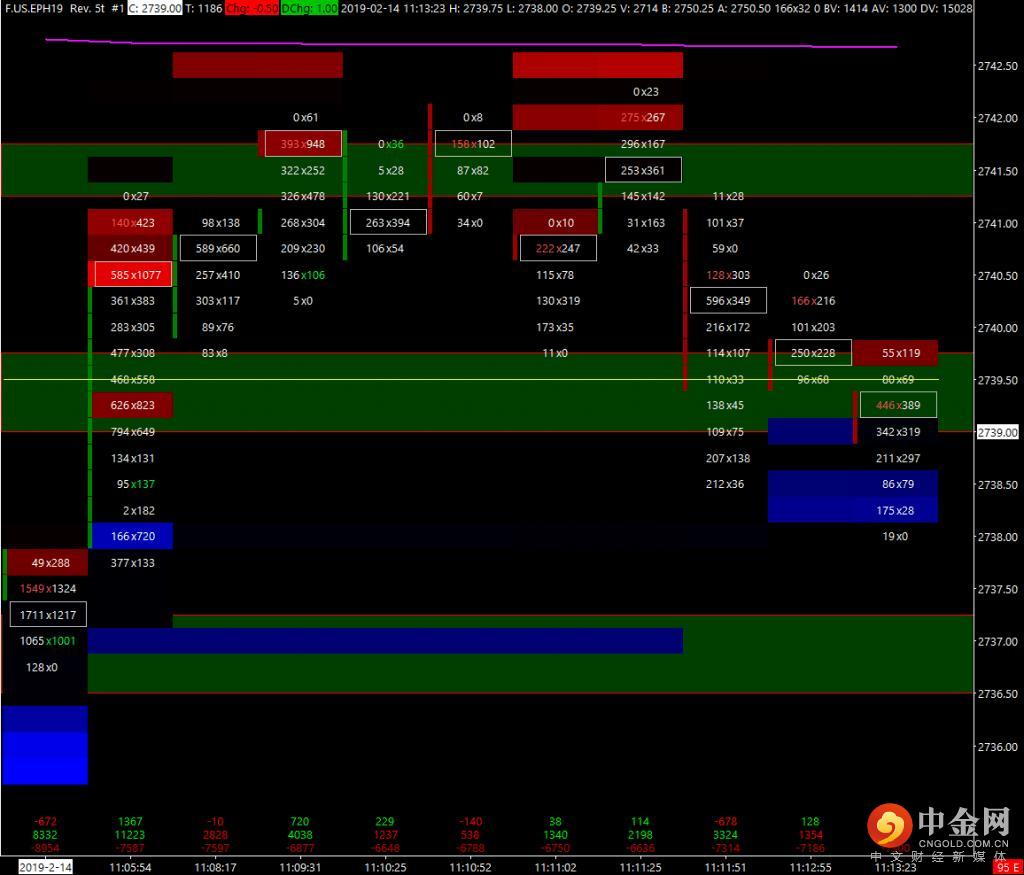Click the 'L: 2738.00' low value
Viewport: 1024px width, 875px height.
tap(532, 8)
